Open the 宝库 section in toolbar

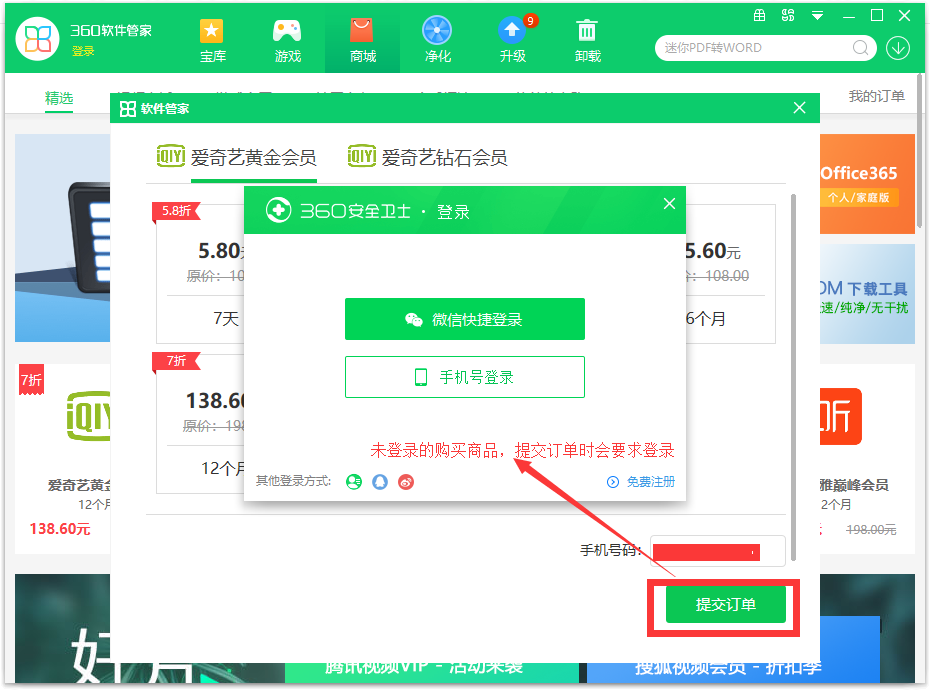coord(212,42)
